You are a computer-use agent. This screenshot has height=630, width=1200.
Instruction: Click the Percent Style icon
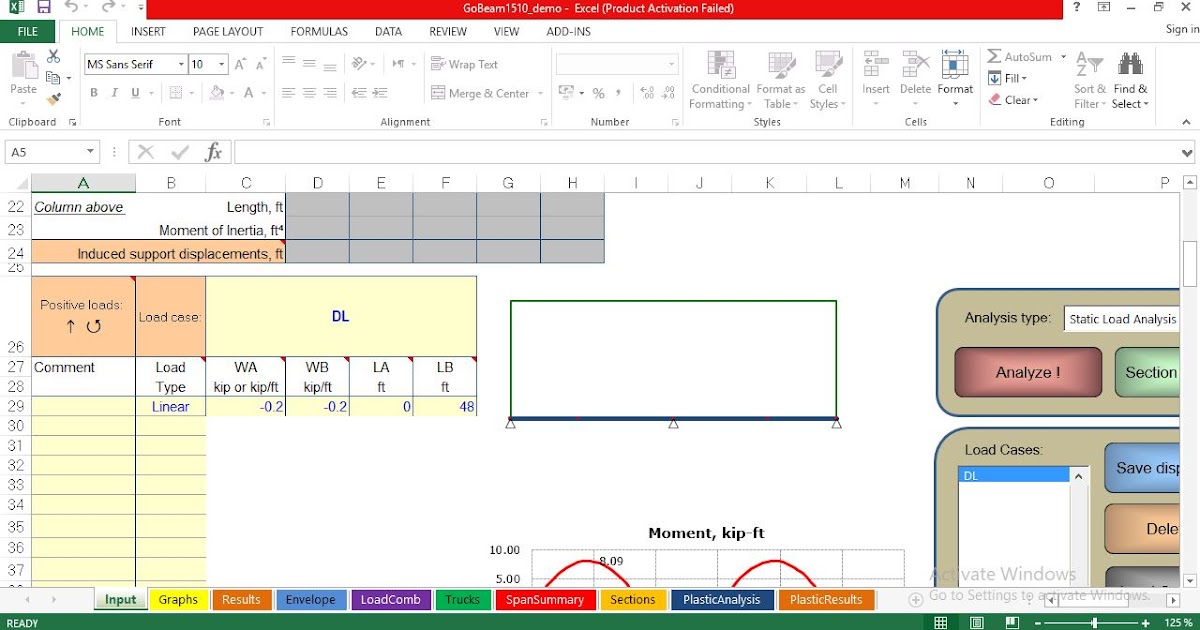(x=597, y=92)
